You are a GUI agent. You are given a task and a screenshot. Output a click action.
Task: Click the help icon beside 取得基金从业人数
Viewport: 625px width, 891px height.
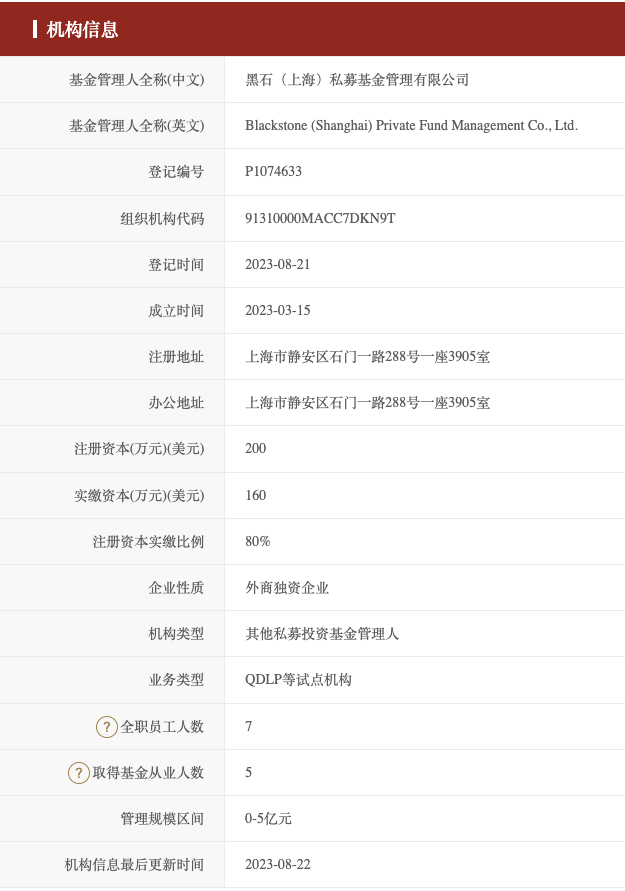[x=79, y=773]
